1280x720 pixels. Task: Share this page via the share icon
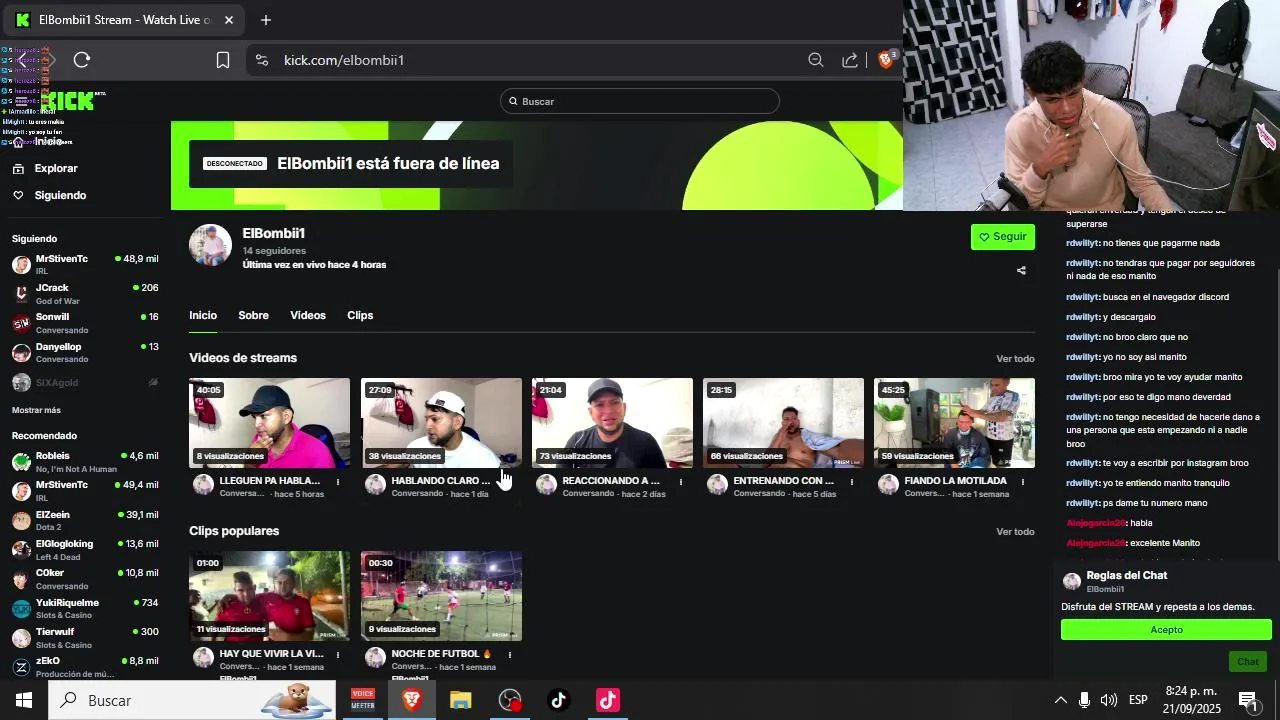tap(850, 60)
